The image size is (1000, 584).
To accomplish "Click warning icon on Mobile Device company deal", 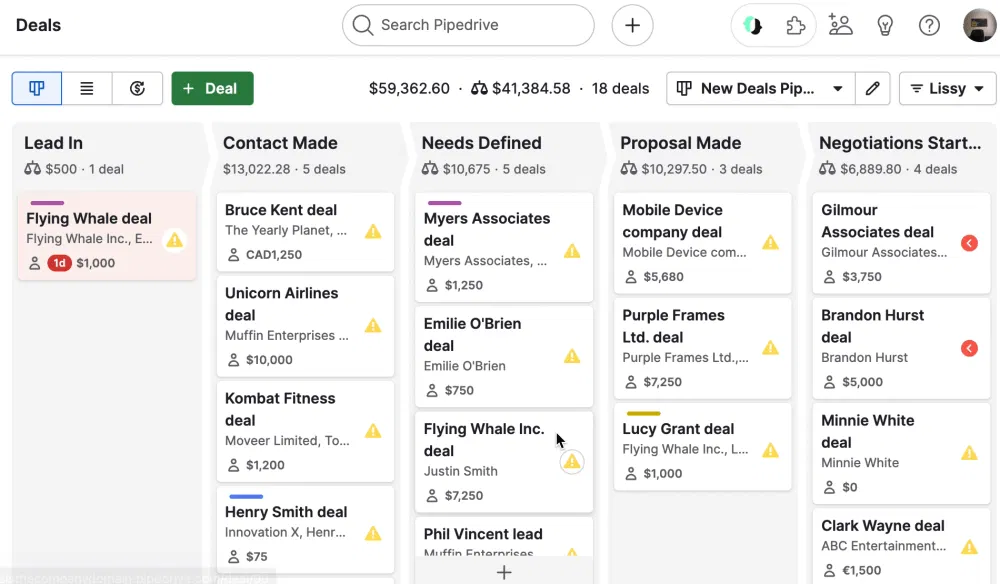I will [770, 243].
